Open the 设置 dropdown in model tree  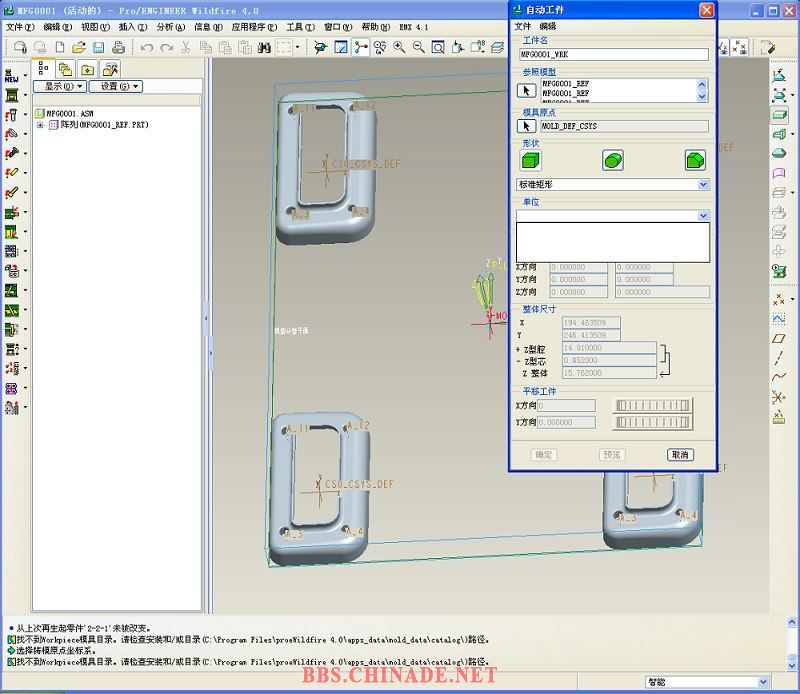point(116,86)
